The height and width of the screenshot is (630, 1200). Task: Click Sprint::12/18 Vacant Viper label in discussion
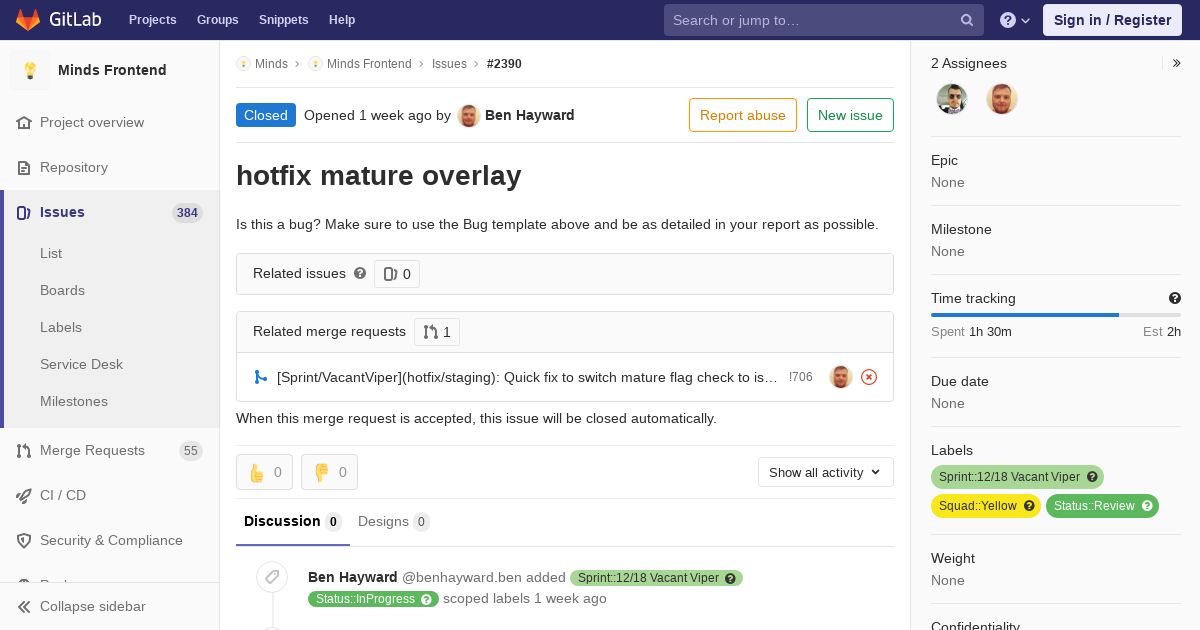[656, 578]
